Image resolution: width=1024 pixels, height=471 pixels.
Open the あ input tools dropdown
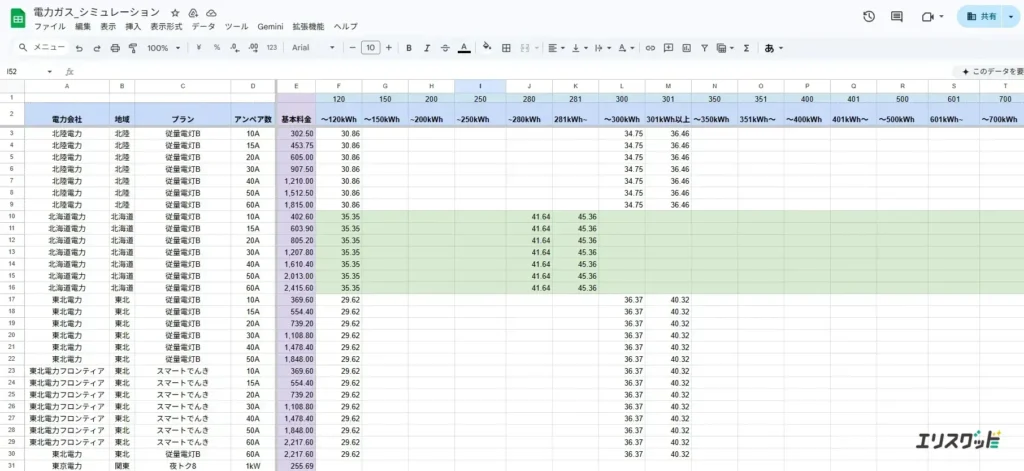[x=773, y=48]
